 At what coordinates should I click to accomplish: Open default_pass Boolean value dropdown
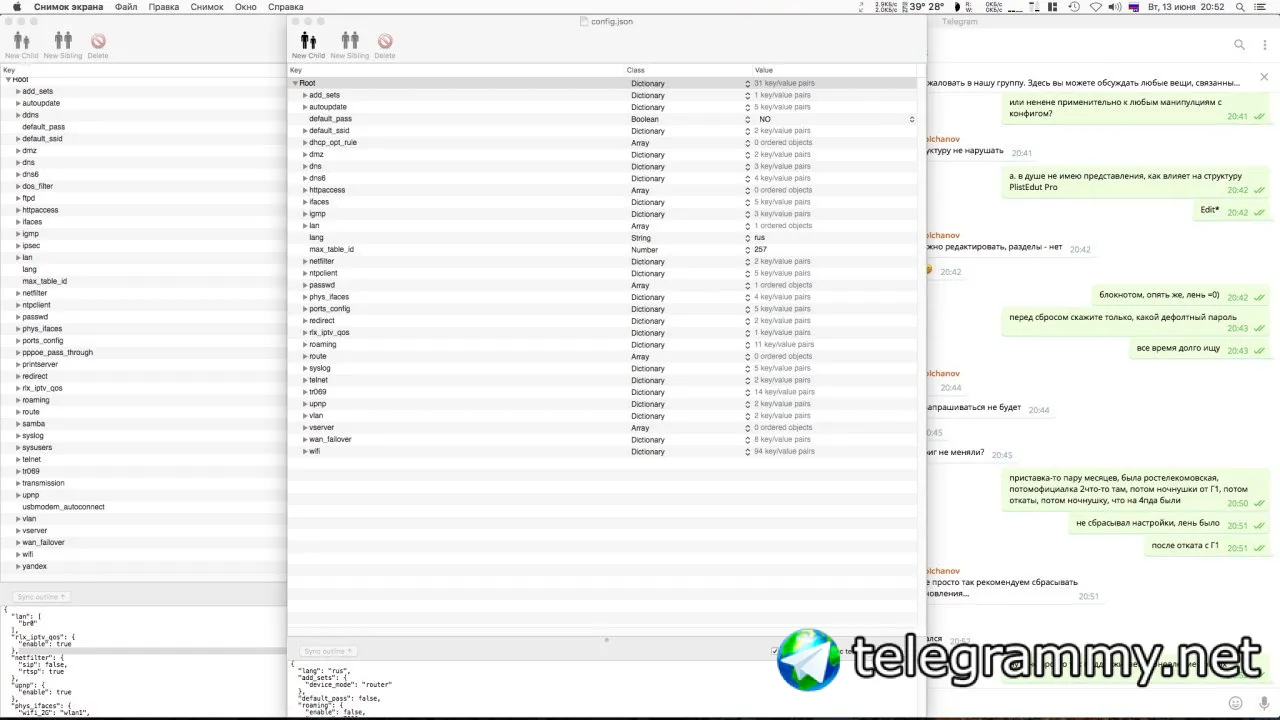click(x=912, y=119)
